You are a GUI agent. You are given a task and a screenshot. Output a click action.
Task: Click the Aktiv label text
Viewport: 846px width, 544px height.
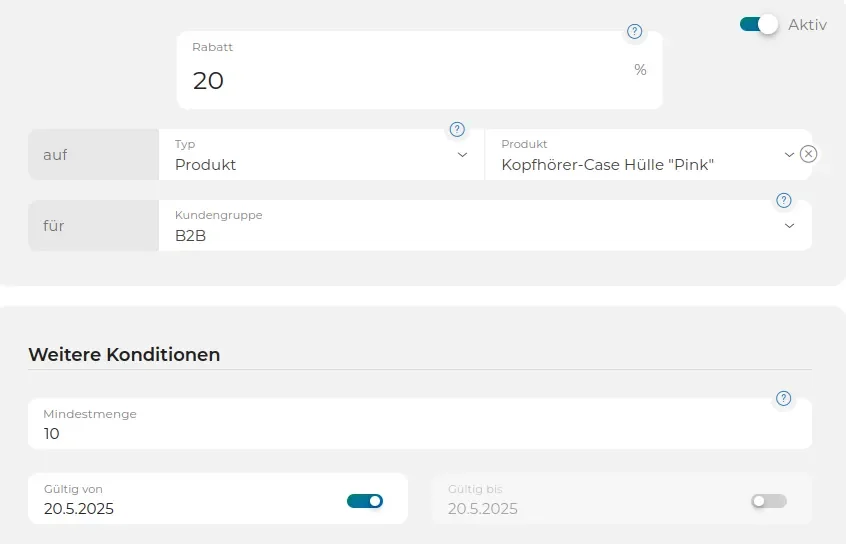point(807,25)
